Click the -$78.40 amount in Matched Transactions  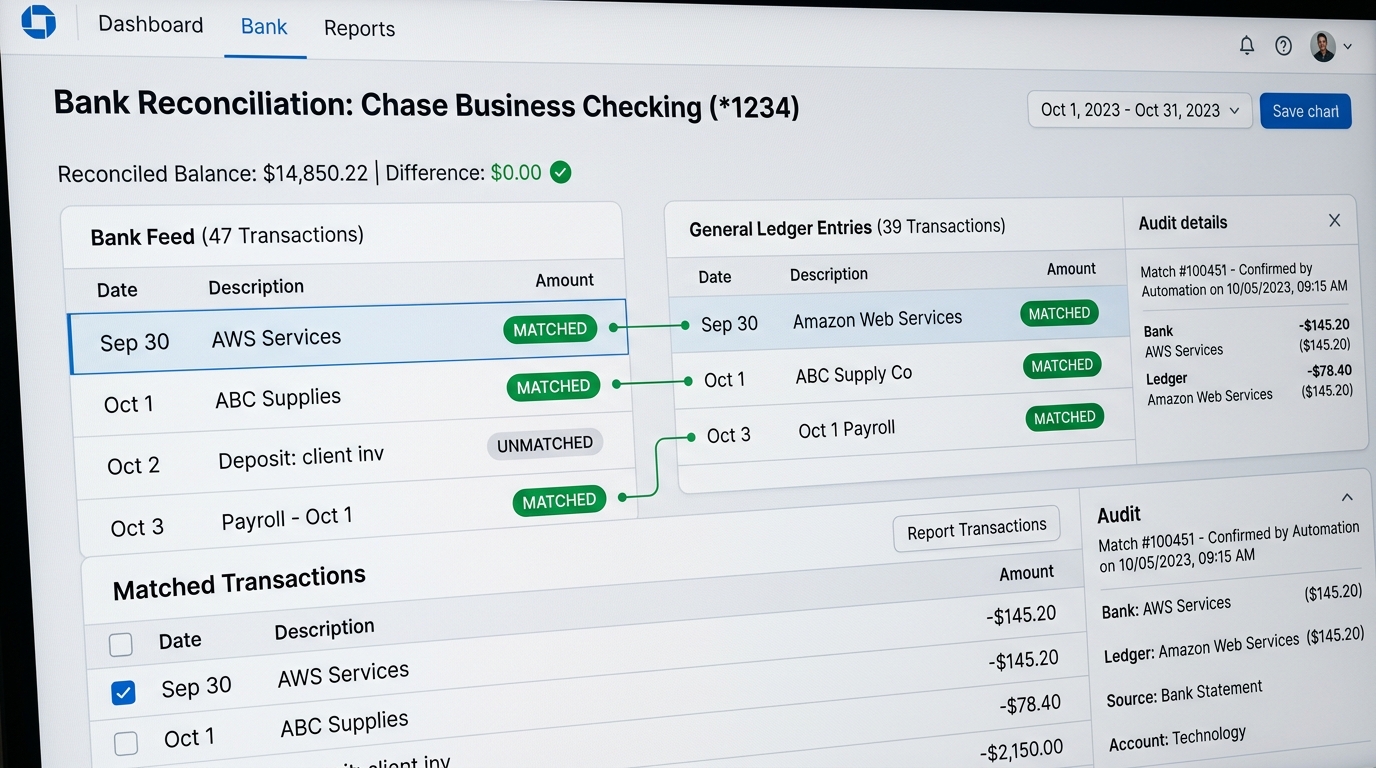pos(1030,704)
